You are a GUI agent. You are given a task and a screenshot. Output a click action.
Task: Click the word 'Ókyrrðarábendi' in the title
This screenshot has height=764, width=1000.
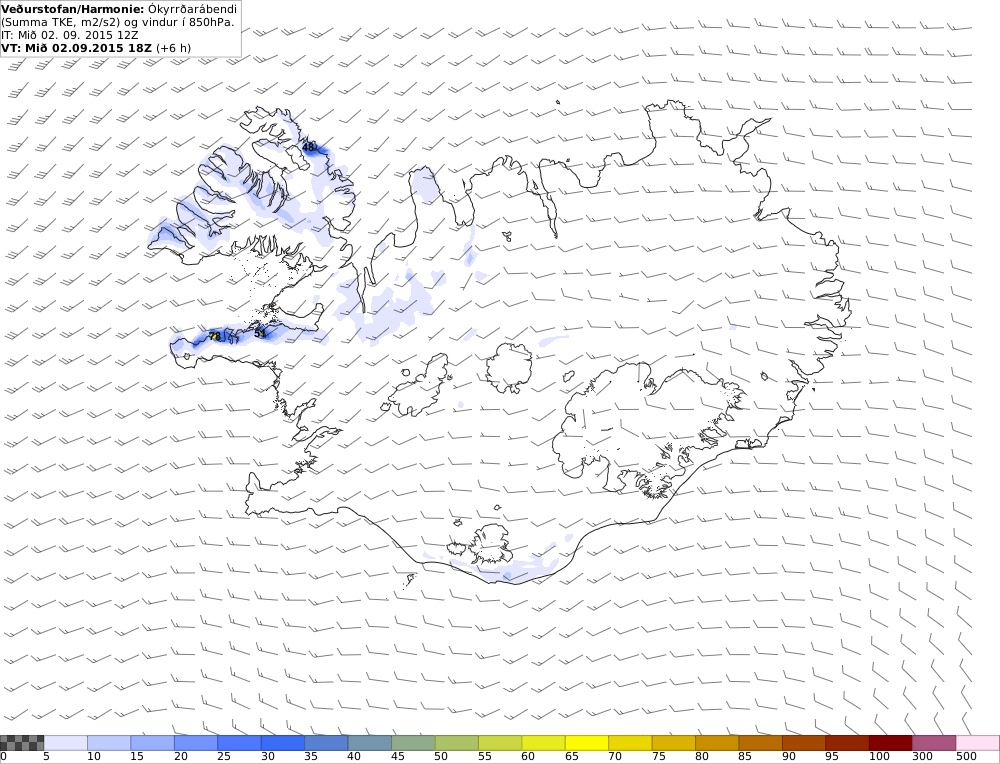point(192,10)
